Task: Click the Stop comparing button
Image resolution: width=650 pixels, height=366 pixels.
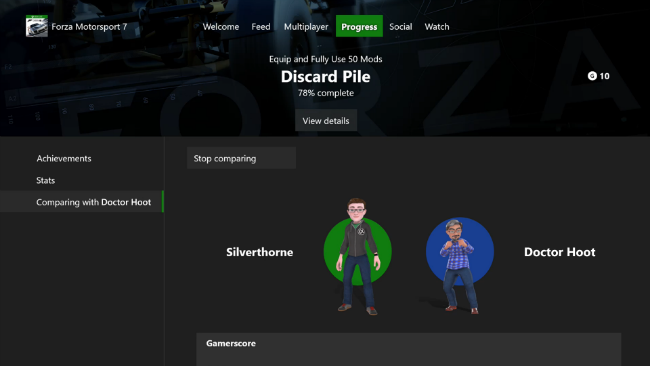Action: [x=241, y=158]
